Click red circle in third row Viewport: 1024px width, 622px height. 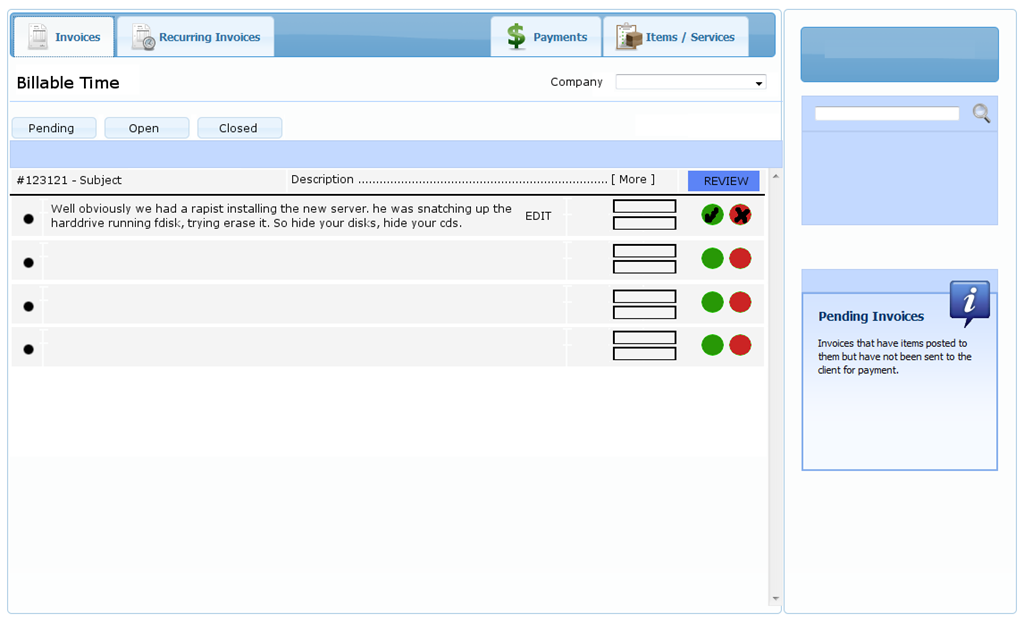pos(740,302)
